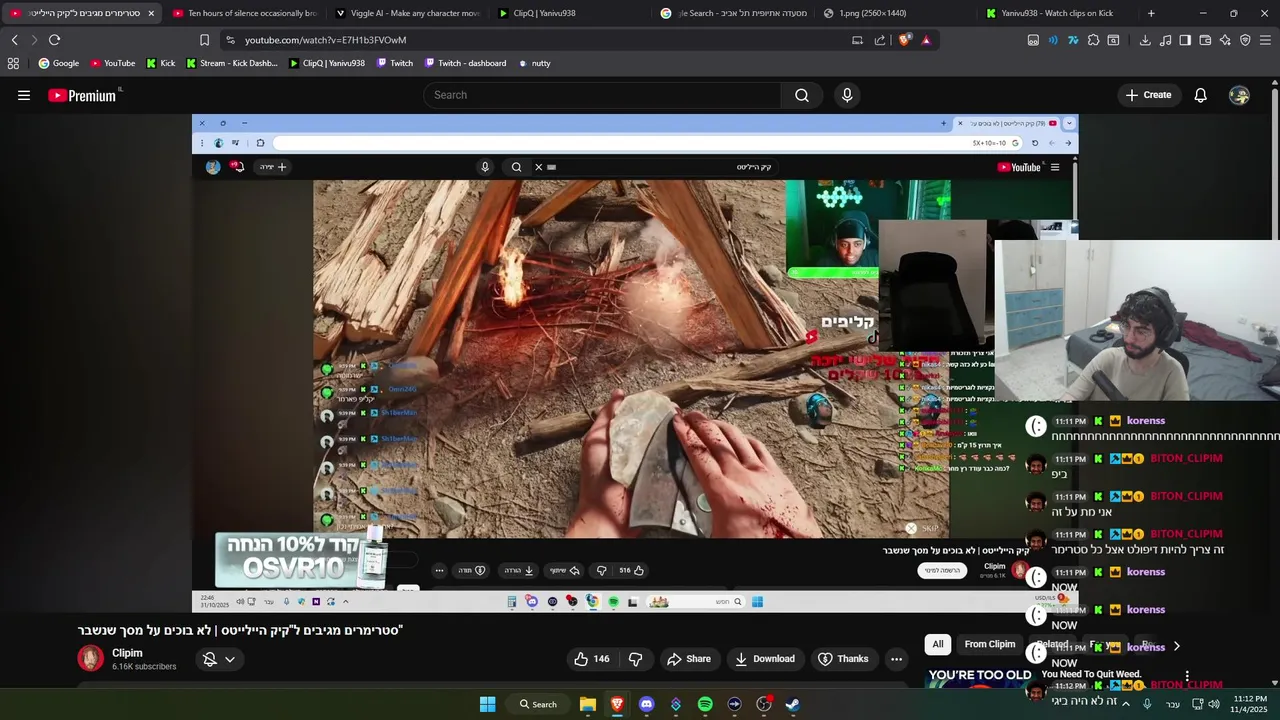This screenshot has width=1280, height=720.
Task: Open Steam from the taskbar
Action: (793, 704)
